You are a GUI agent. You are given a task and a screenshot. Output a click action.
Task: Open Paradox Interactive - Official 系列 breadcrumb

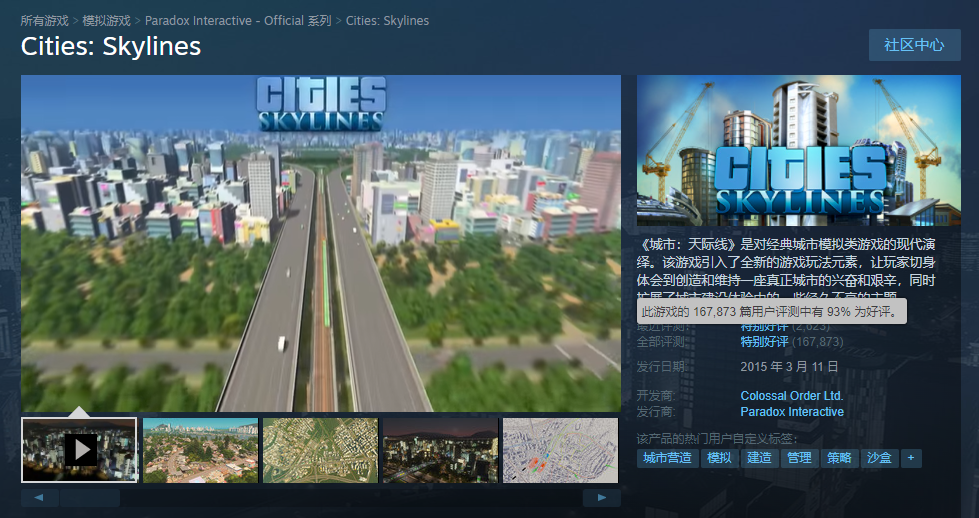point(238,21)
